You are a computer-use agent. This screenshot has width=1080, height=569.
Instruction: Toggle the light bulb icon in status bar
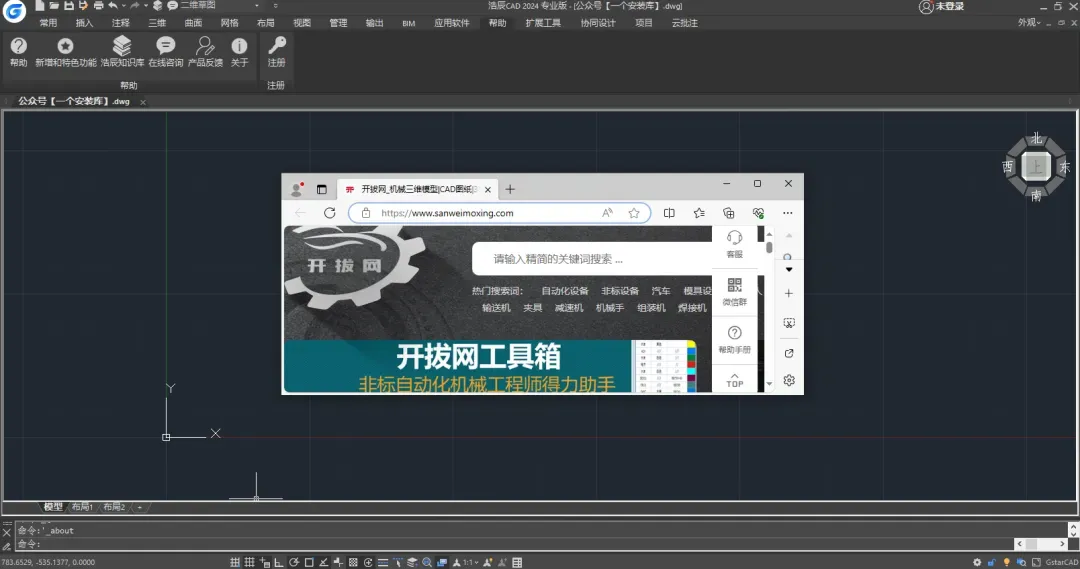(1006, 563)
